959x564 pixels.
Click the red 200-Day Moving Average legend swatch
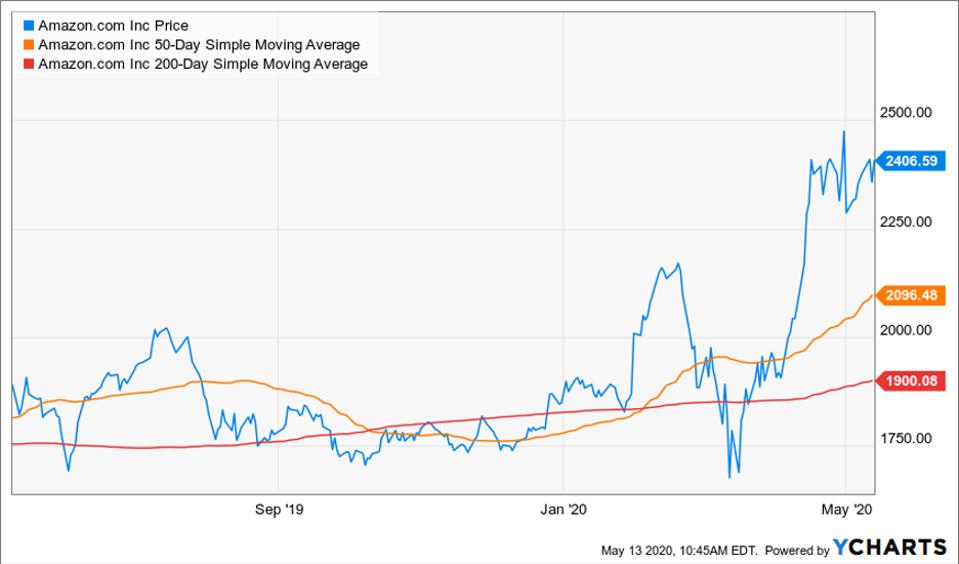(28, 64)
